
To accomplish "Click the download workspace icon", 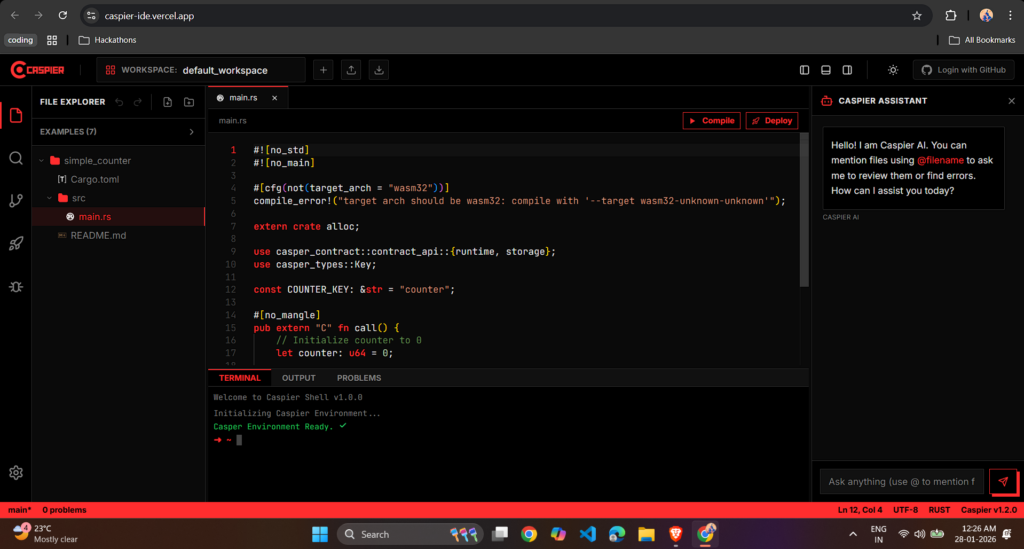I will pos(379,70).
